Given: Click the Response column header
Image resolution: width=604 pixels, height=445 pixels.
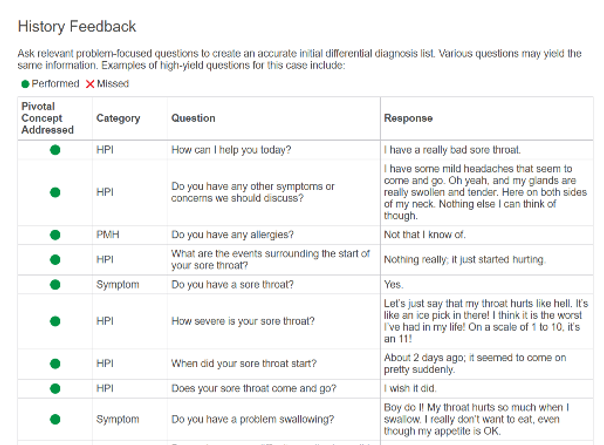Looking at the screenshot, I should point(408,118).
